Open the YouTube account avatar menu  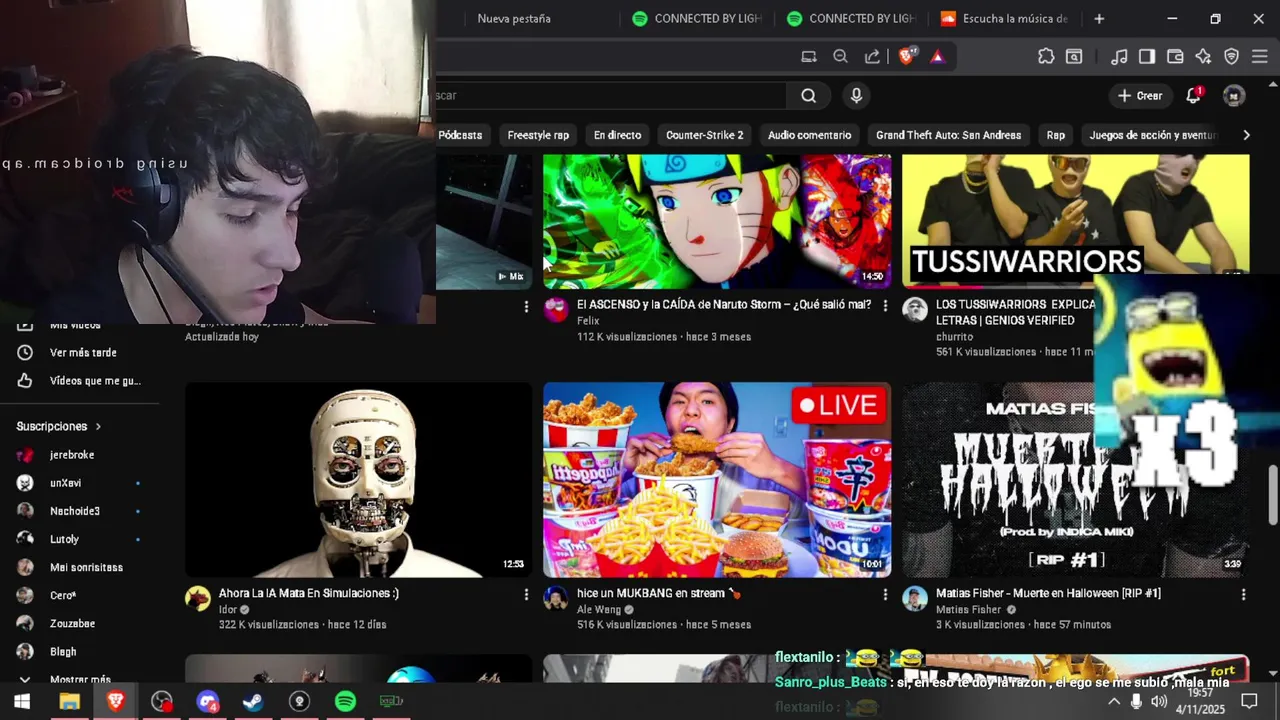pyautogui.click(x=1234, y=96)
